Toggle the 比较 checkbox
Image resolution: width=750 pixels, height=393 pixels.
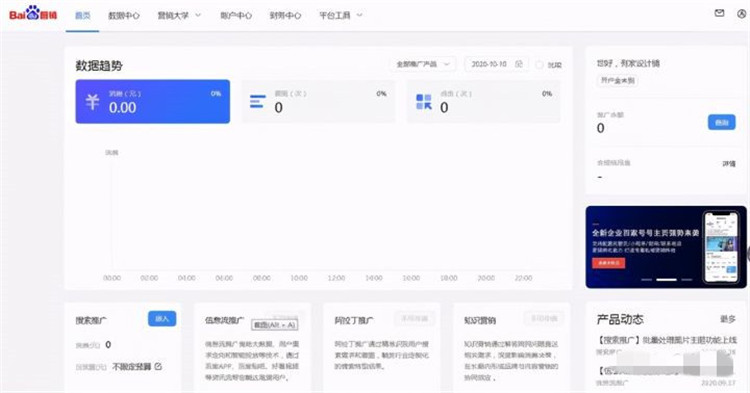coord(539,65)
